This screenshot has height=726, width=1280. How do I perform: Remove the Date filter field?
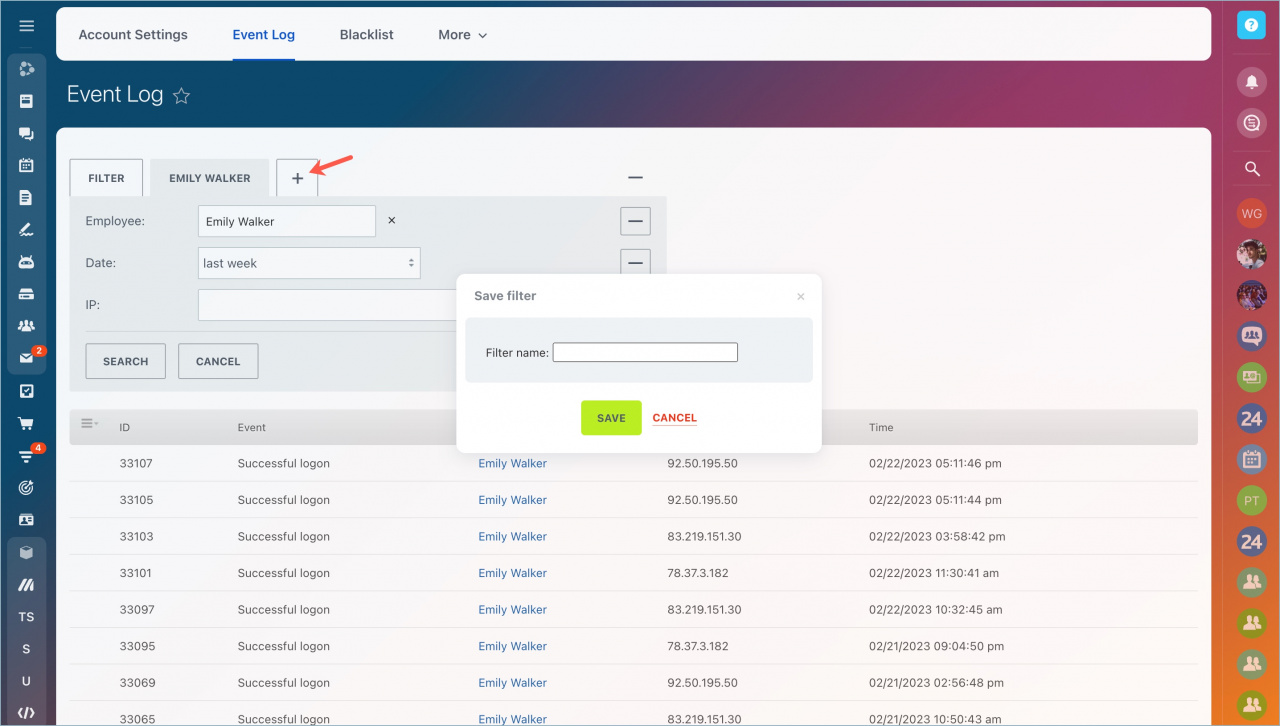pyautogui.click(x=635, y=262)
